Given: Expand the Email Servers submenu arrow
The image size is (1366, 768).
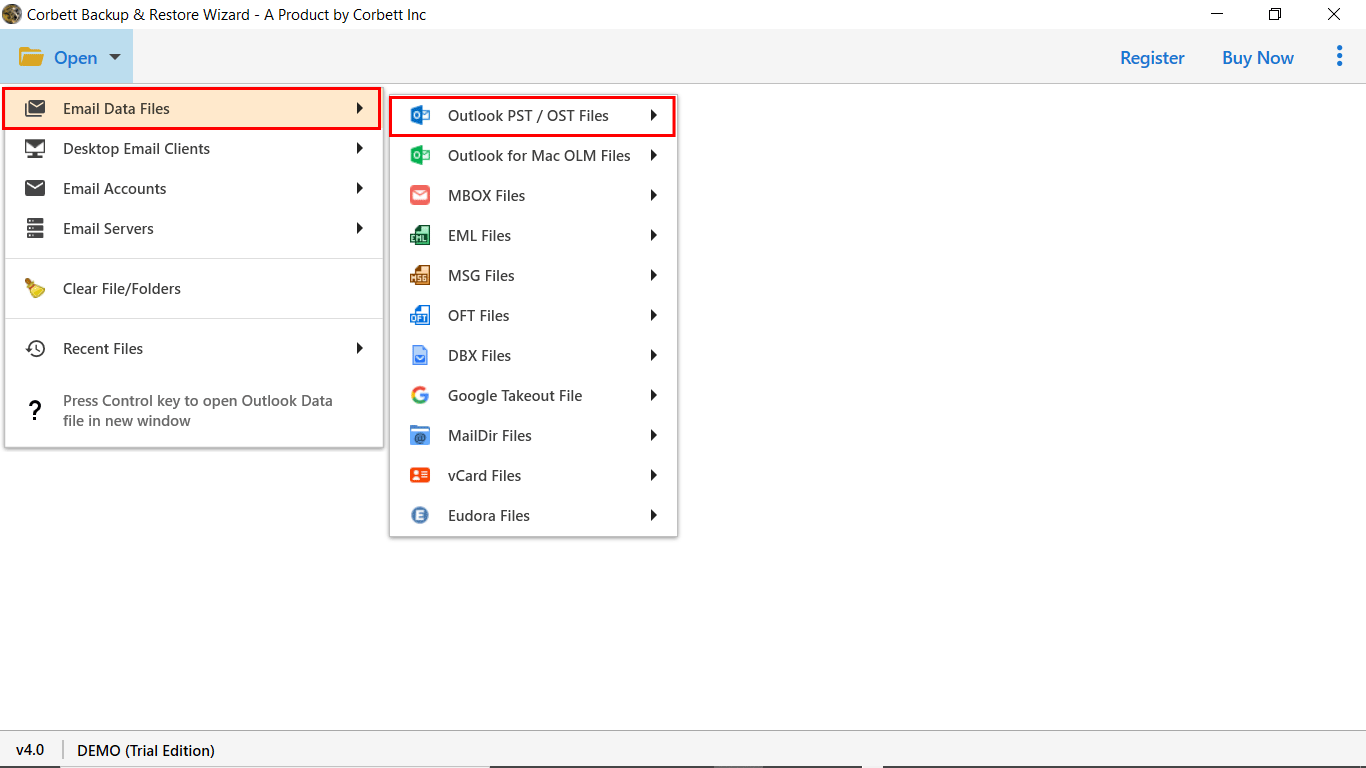Looking at the screenshot, I should click(359, 228).
